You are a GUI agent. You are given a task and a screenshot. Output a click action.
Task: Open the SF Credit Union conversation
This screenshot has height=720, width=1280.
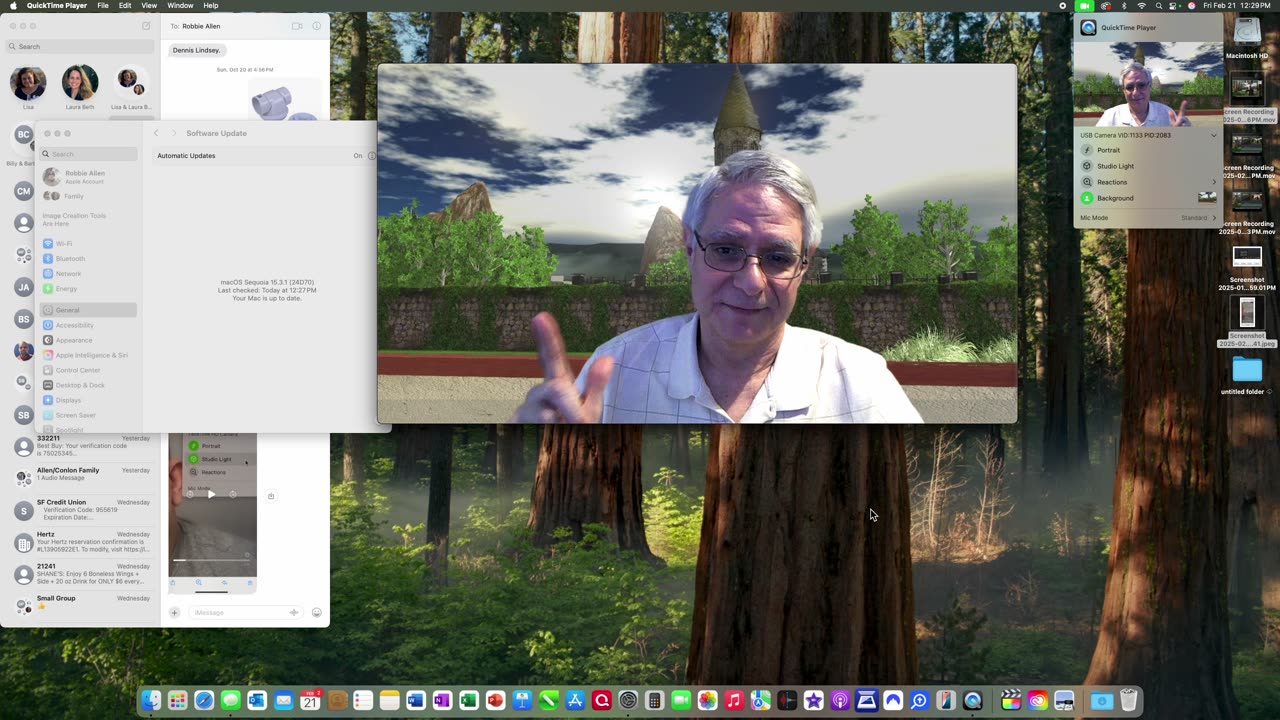click(82, 510)
